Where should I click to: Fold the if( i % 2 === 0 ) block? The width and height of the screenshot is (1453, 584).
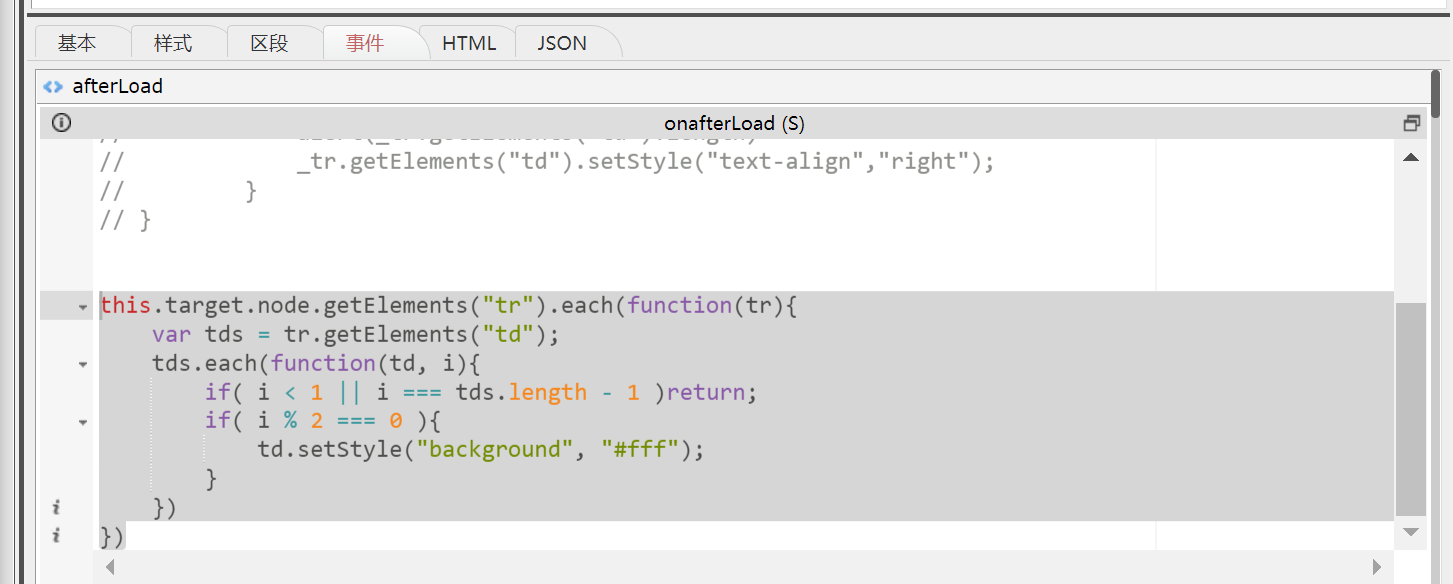[x=83, y=423]
